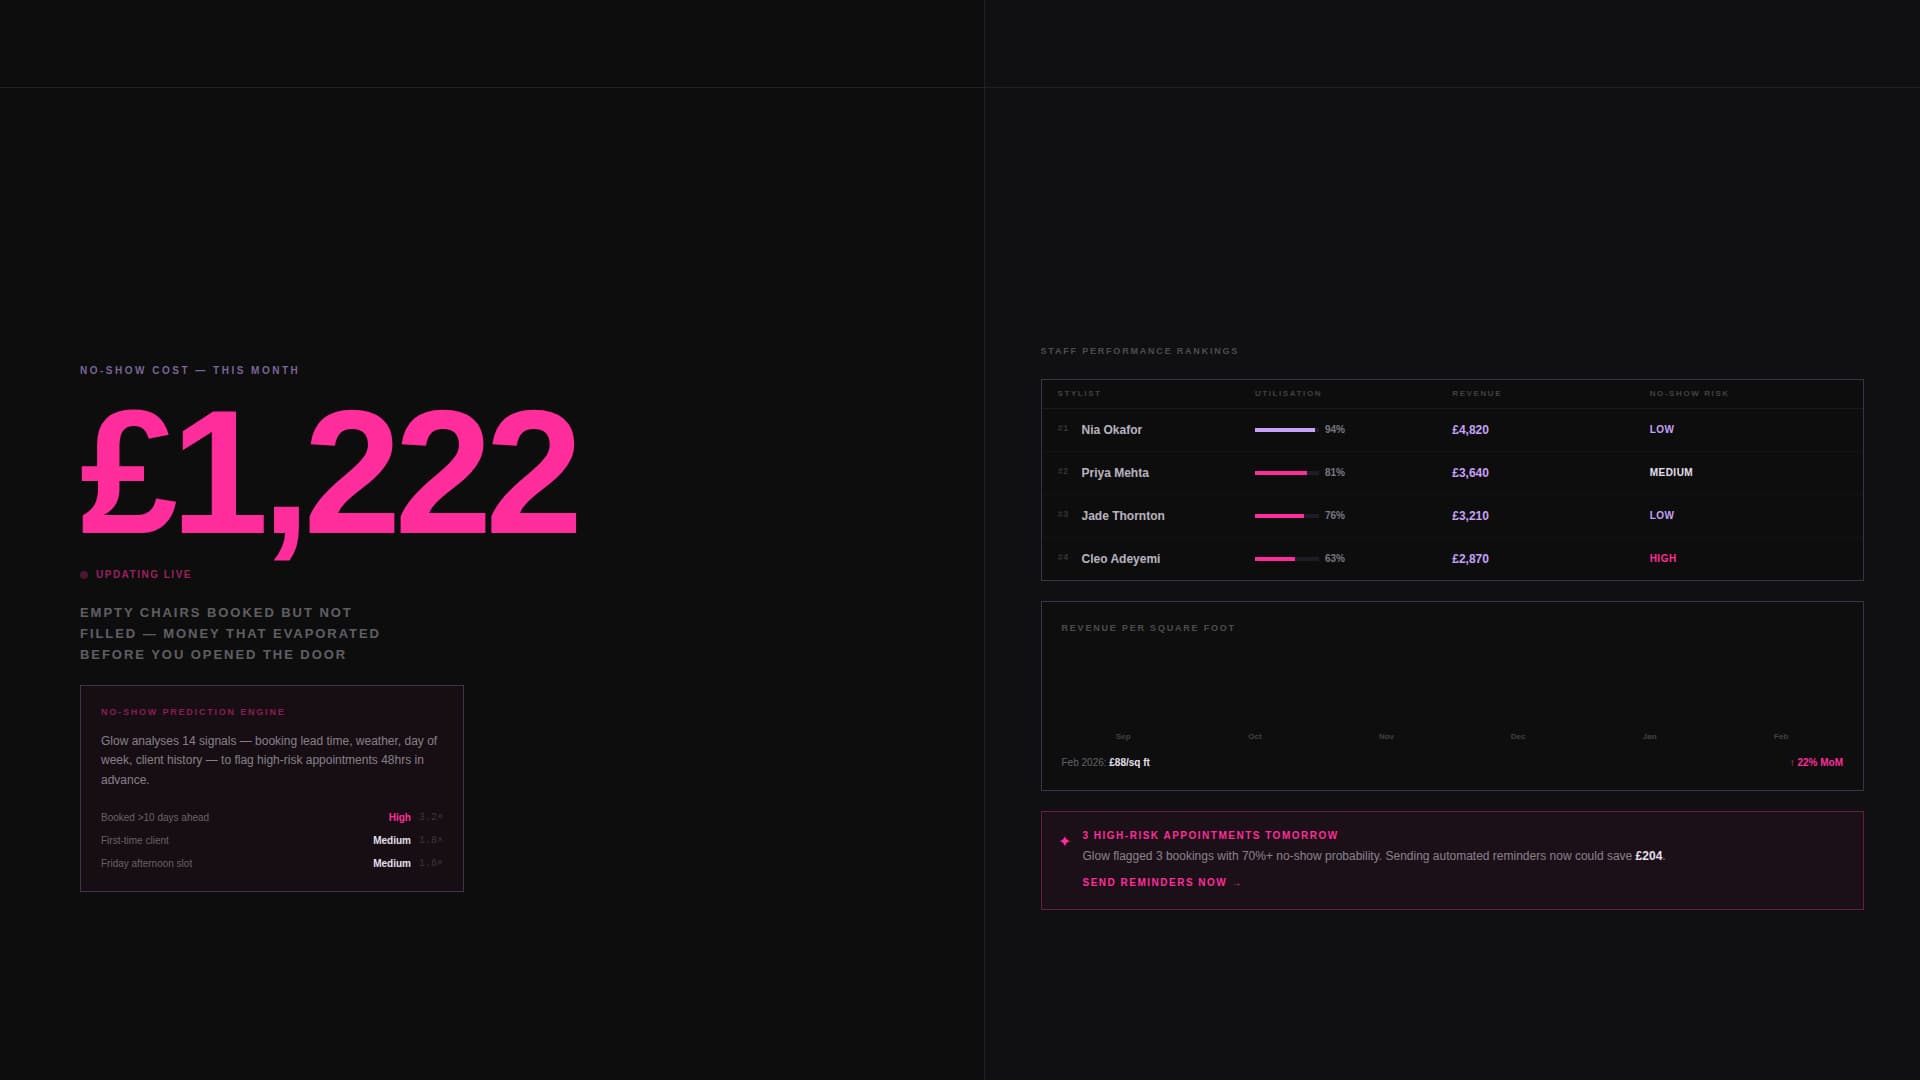Click the Staff Performance Rankings heading
Image resolution: width=1920 pixels, height=1080 pixels.
tap(1139, 352)
